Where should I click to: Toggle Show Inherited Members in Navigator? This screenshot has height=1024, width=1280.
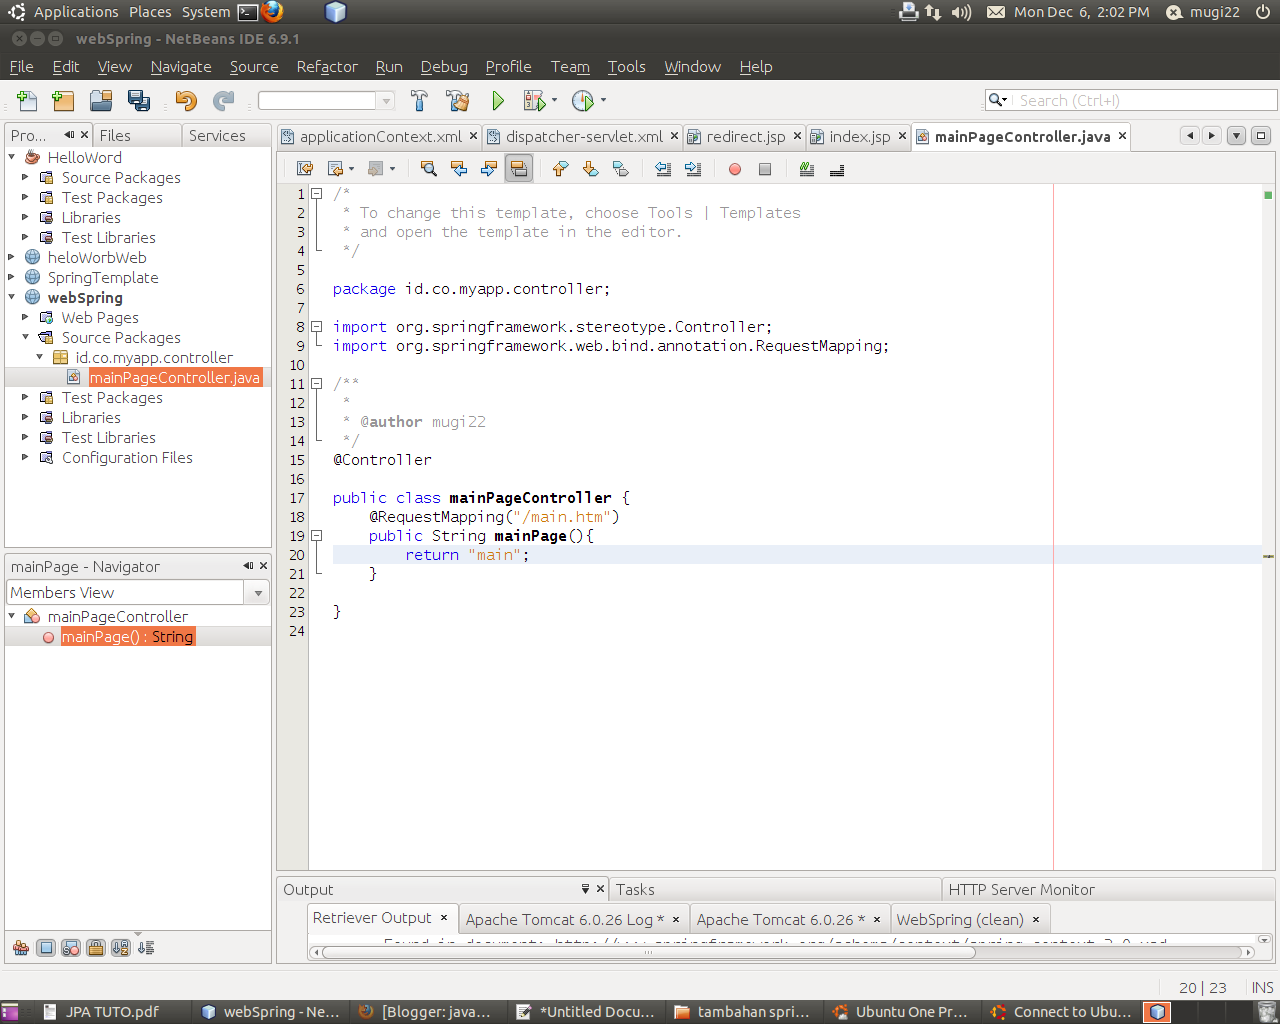(21, 948)
